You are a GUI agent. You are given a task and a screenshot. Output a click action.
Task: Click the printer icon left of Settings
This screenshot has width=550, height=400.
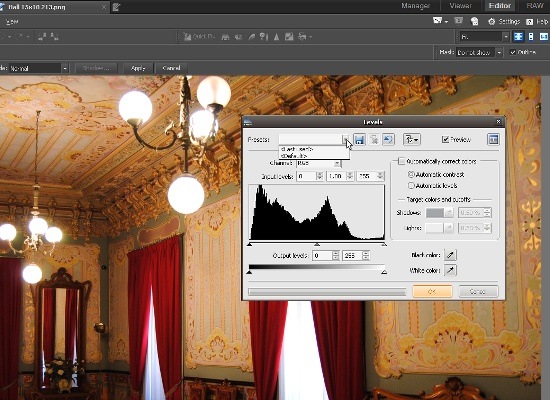click(474, 21)
